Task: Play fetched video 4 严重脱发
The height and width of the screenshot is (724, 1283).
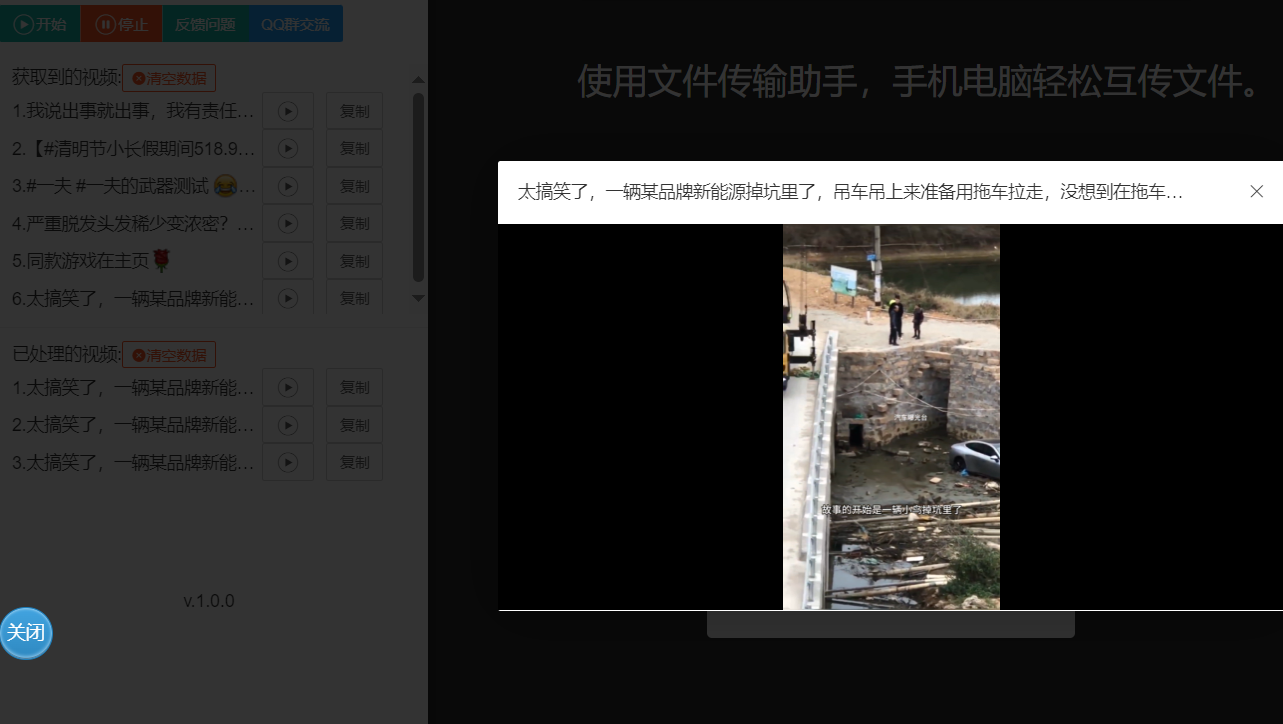Action: [x=288, y=223]
